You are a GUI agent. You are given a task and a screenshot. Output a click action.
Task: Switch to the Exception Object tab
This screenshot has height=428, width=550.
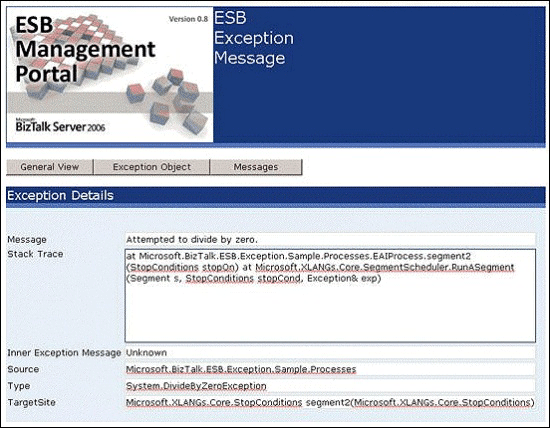152,167
